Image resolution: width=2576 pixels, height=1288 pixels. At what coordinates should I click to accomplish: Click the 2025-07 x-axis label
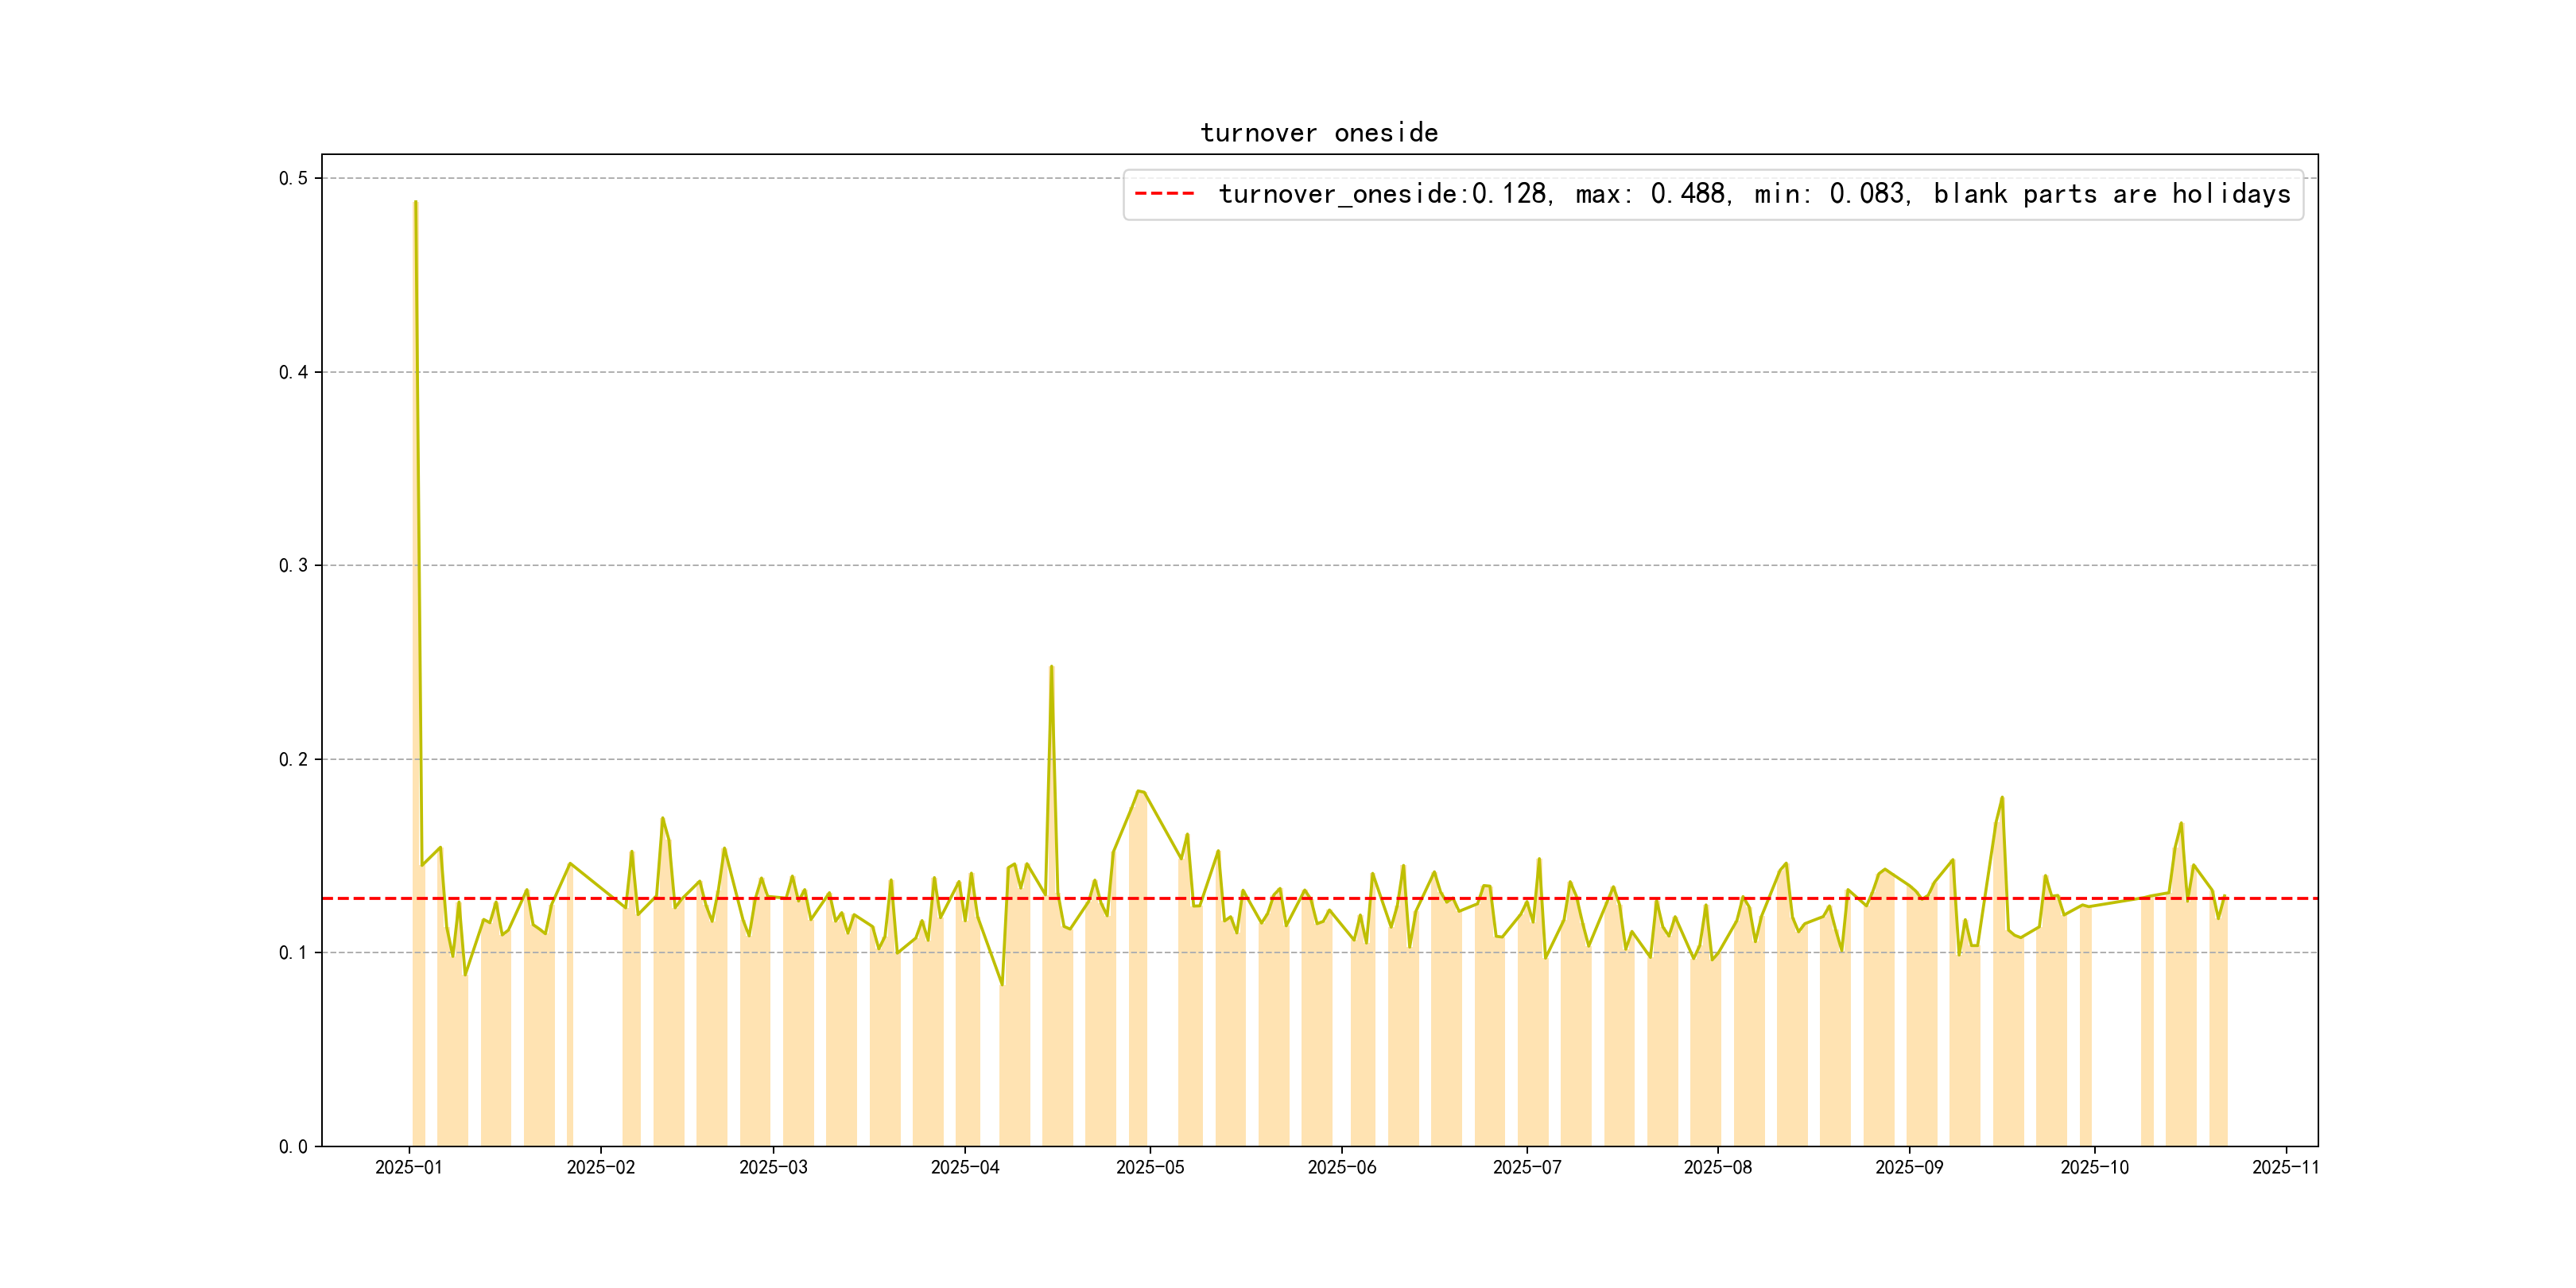(x=1526, y=1167)
